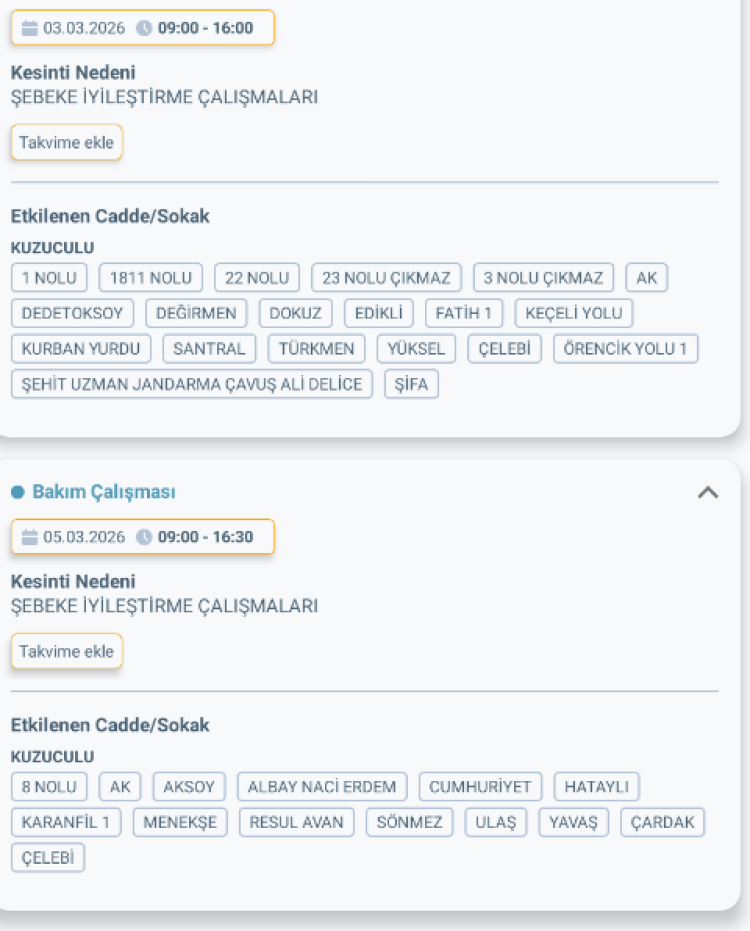750x931 pixels.
Task: Select the ÇARDAK street chip
Action: 663,822
